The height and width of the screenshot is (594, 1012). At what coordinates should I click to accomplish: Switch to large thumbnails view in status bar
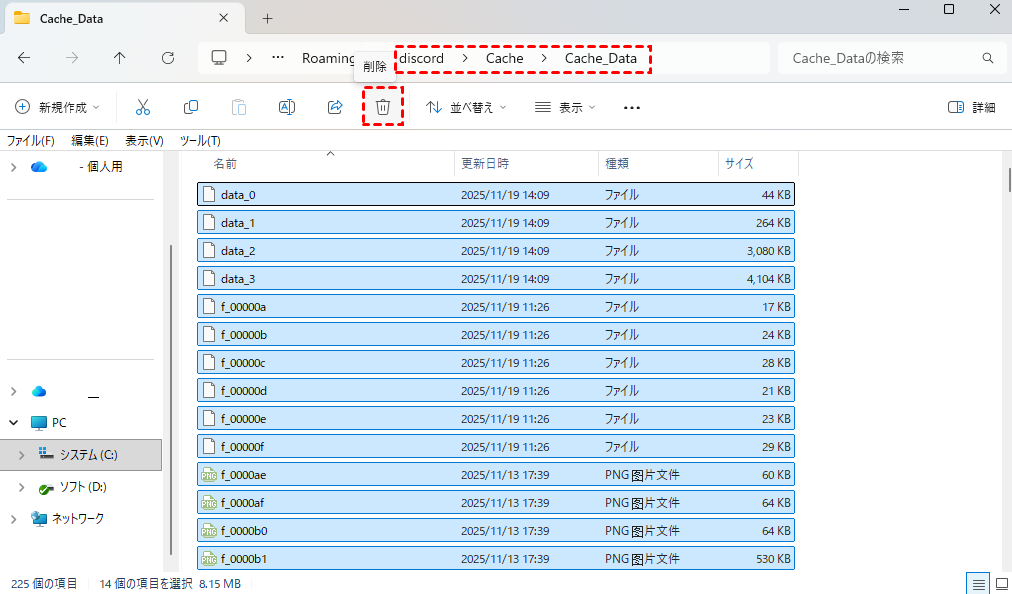tap(1001, 583)
